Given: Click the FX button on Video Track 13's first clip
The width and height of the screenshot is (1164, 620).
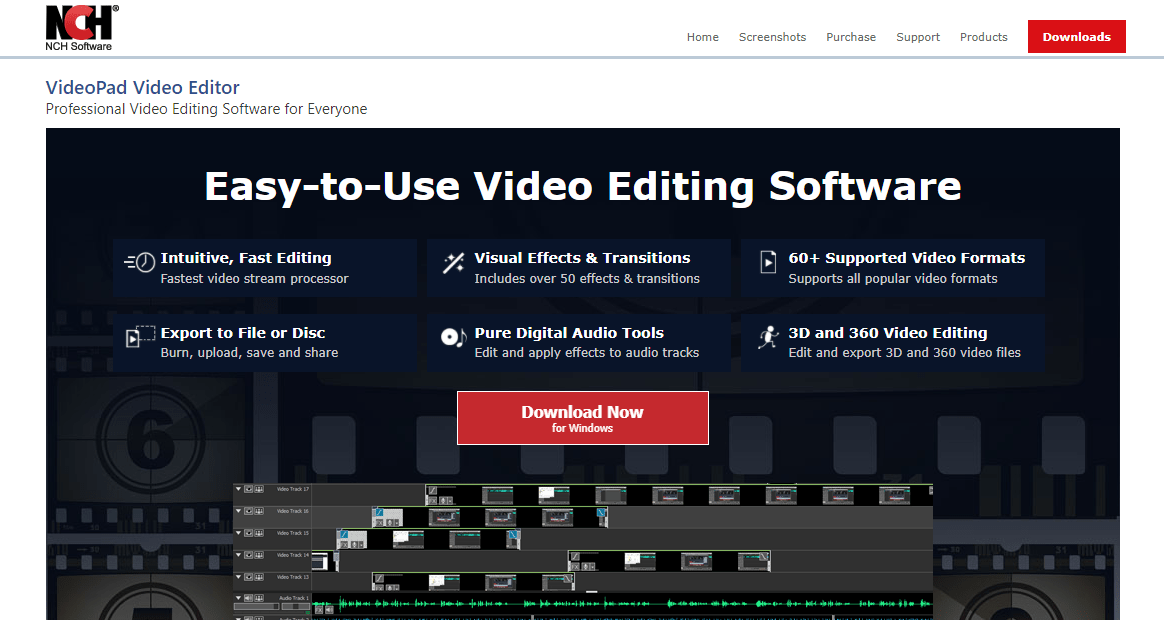Looking at the screenshot, I should coord(379,588).
